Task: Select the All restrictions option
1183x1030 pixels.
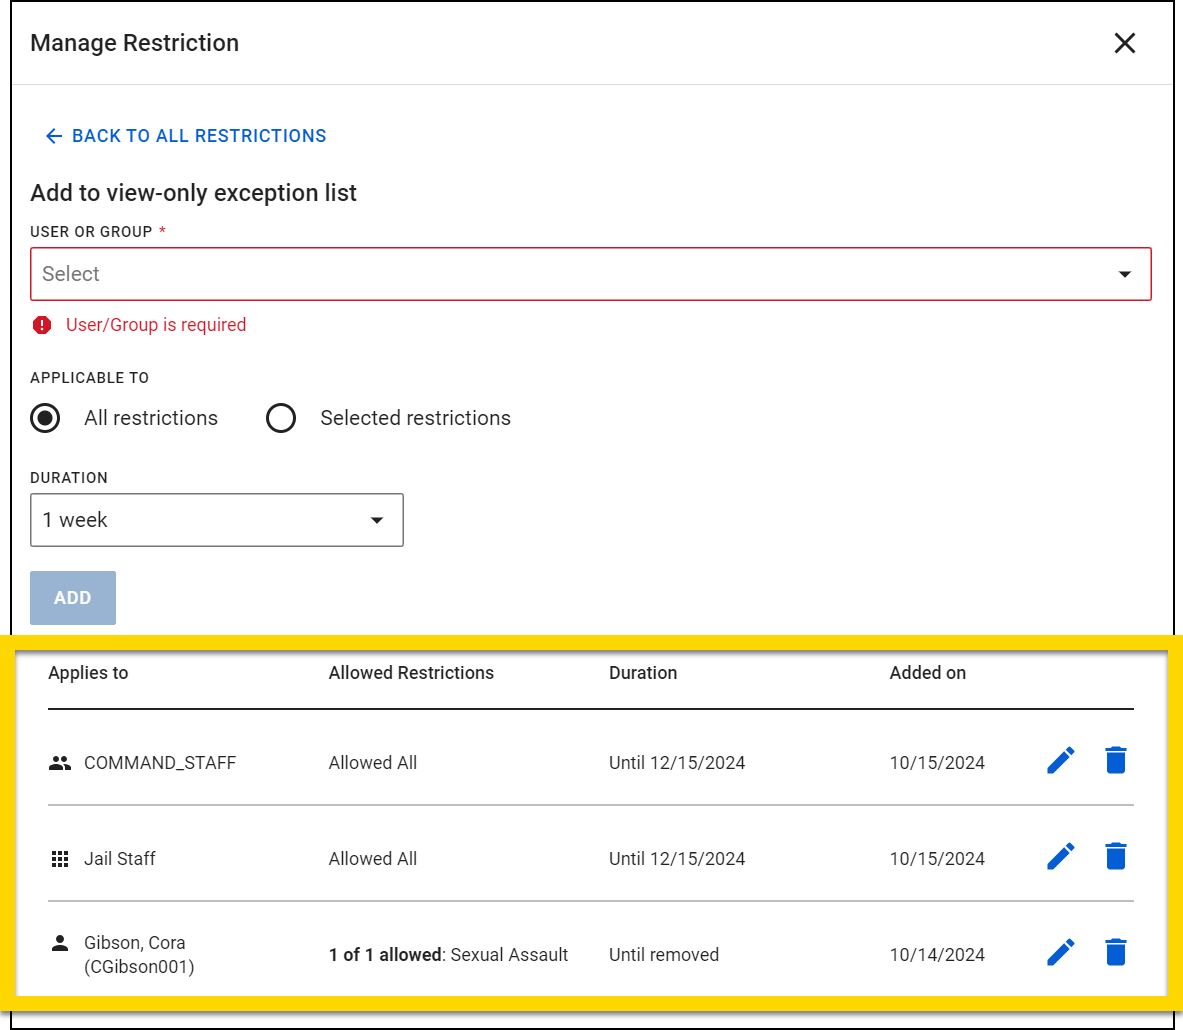Action: (45, 418)
